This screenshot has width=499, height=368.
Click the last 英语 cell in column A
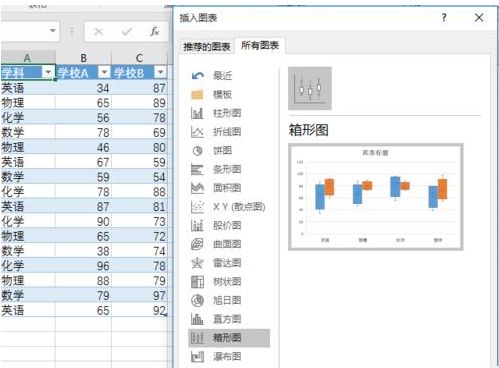coord(28,310)
